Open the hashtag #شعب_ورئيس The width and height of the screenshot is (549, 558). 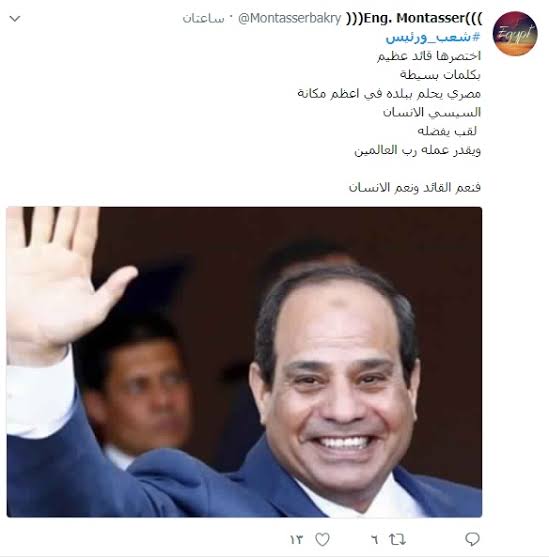click(x=433, y=37)
